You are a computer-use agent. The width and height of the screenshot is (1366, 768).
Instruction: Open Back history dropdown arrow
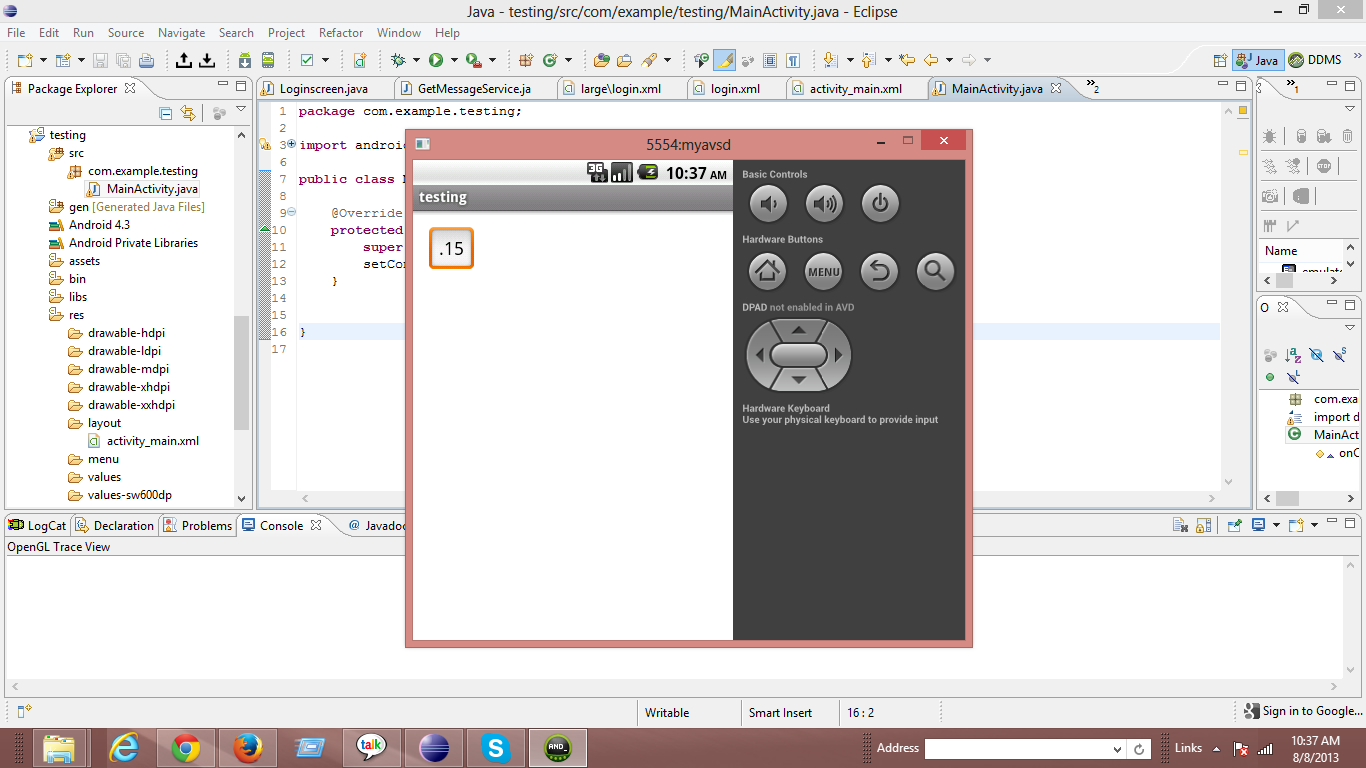(x=949, y=60)
